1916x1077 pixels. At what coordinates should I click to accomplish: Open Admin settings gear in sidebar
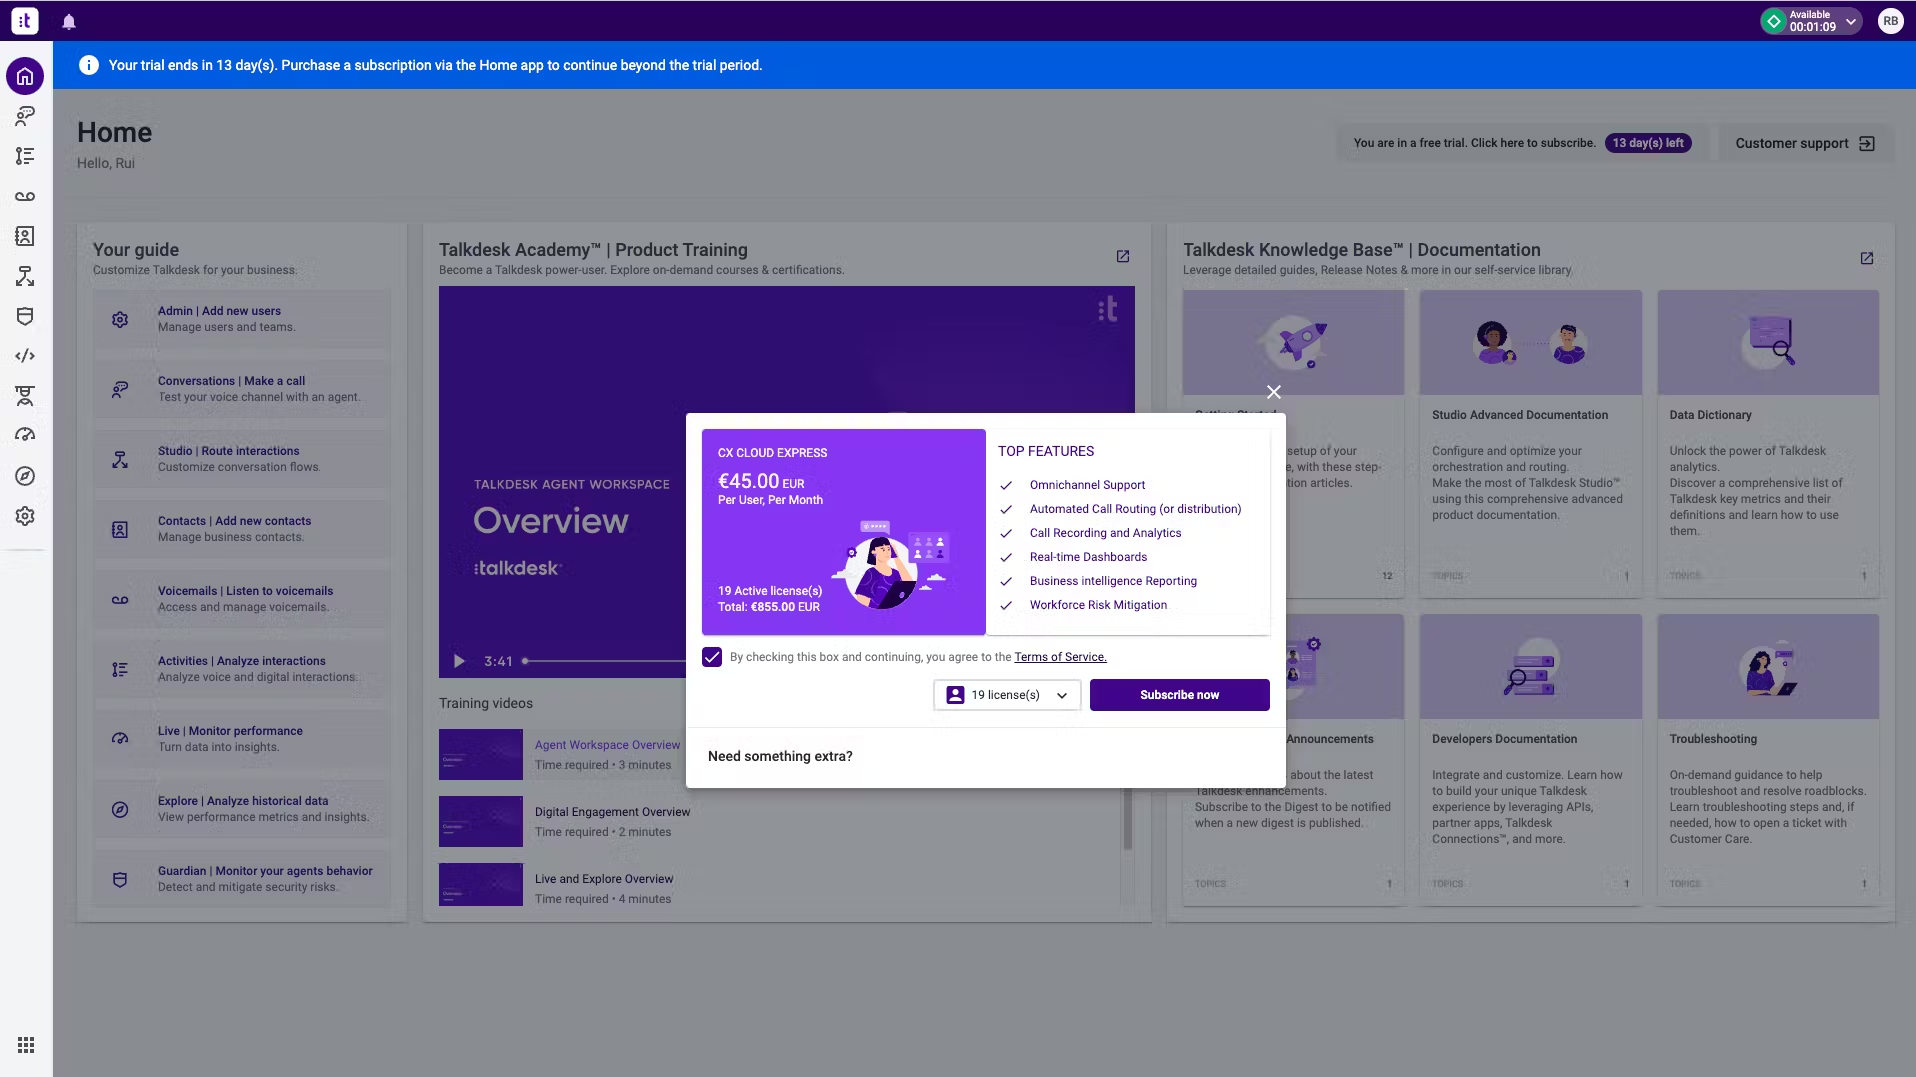[x=25, y=516]
